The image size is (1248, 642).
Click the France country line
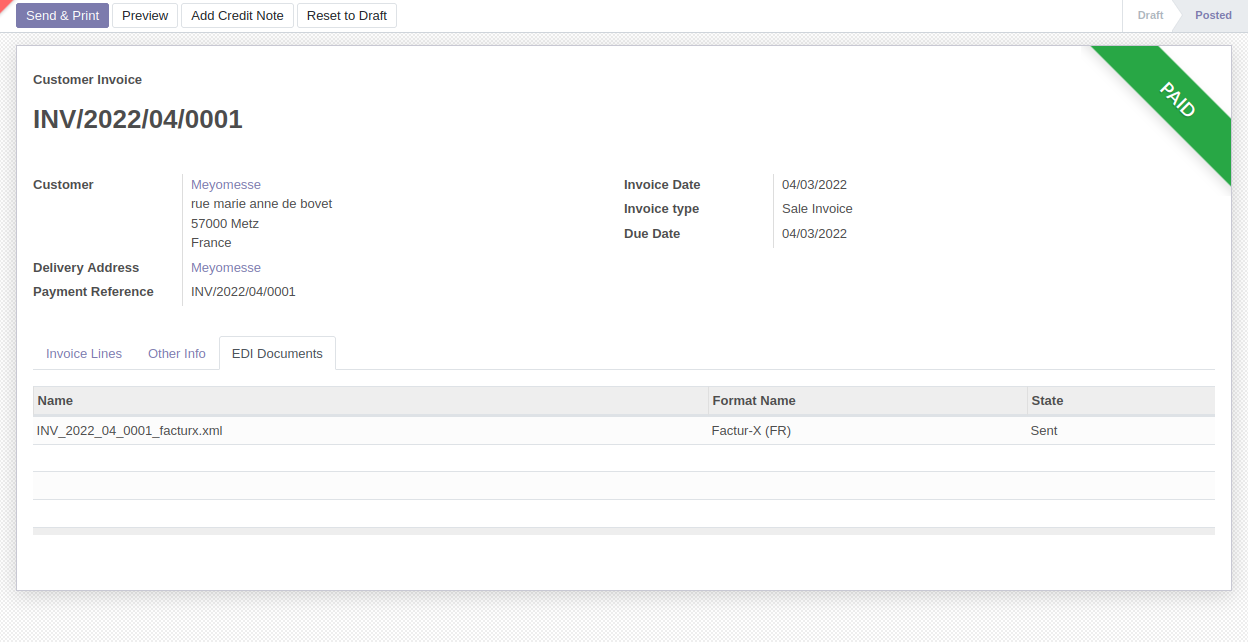click(211, 243)
